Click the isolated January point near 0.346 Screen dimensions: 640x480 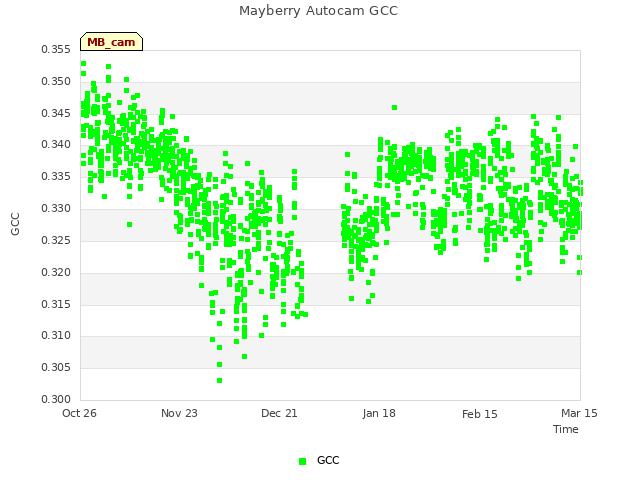tap(395, 108)
